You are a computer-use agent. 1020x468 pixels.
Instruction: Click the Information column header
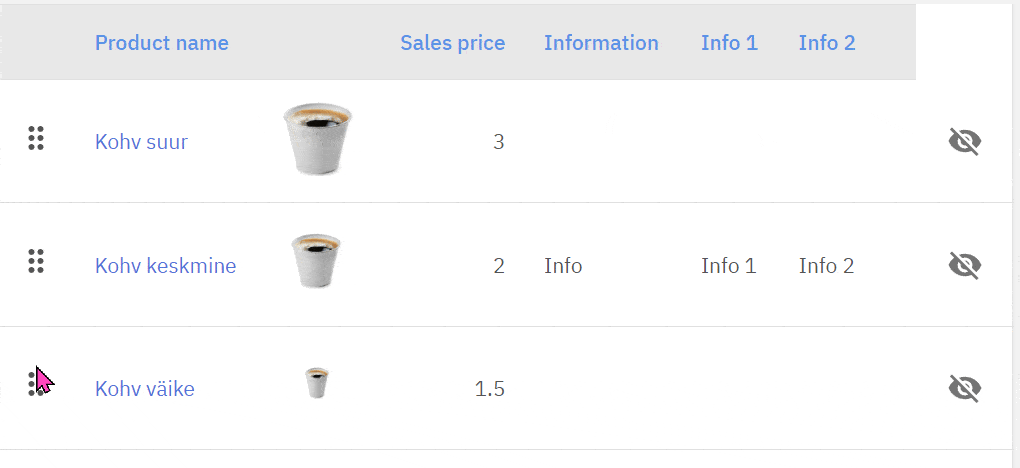click(601, 43)
